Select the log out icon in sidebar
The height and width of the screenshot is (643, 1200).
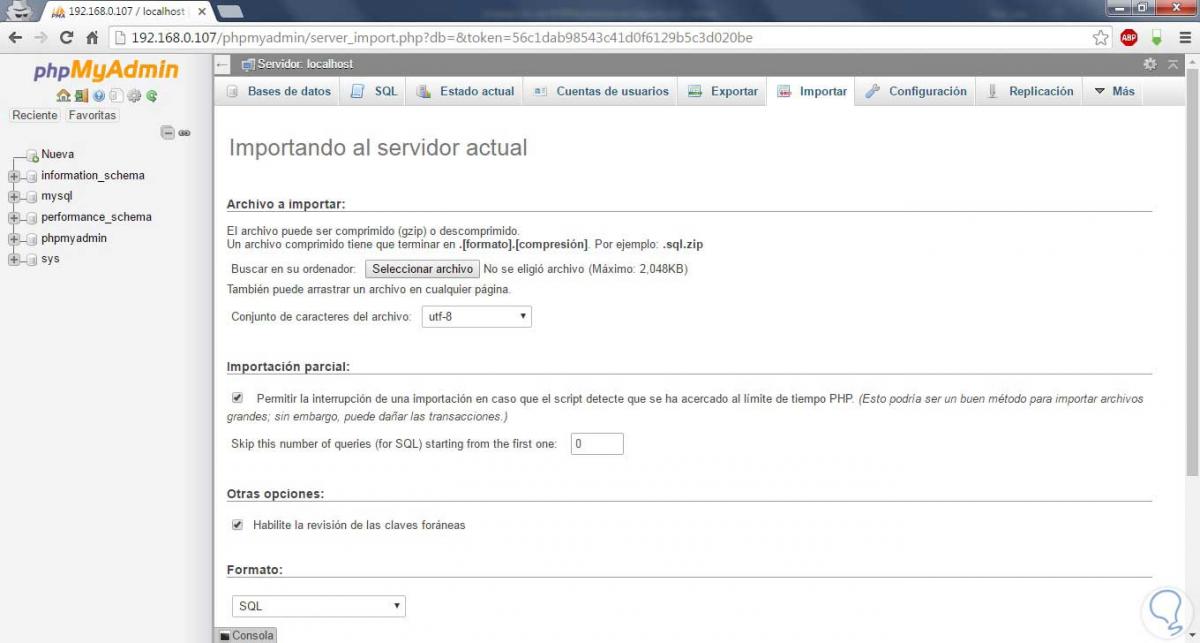pyautogui.click(x=81, y=96)
